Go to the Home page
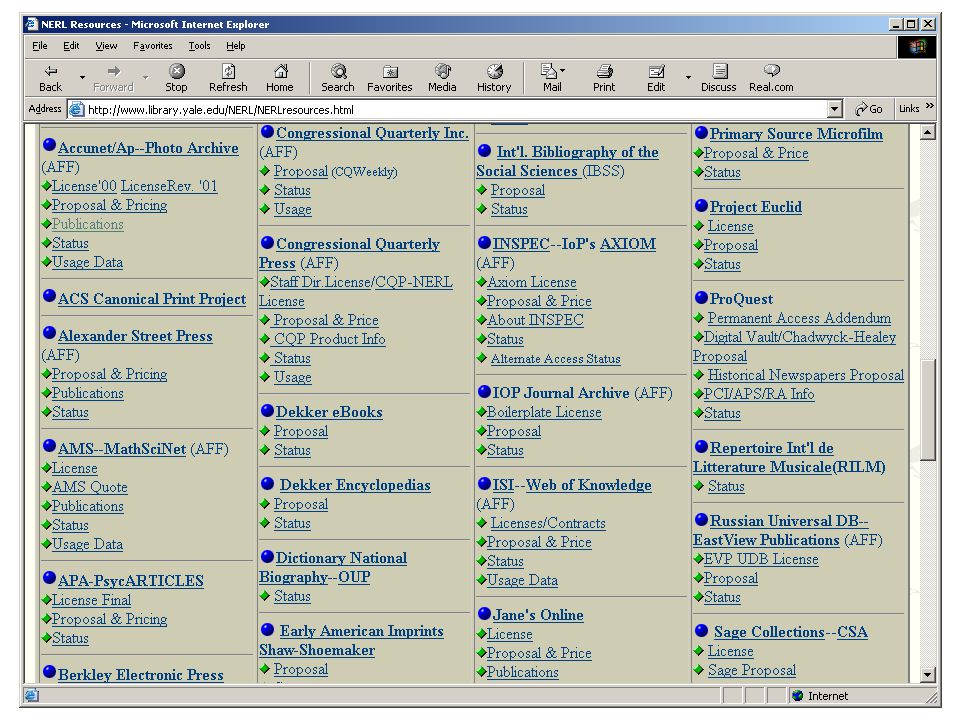Image resolution: width=960 pixels, height=720 pixels. 280,78
